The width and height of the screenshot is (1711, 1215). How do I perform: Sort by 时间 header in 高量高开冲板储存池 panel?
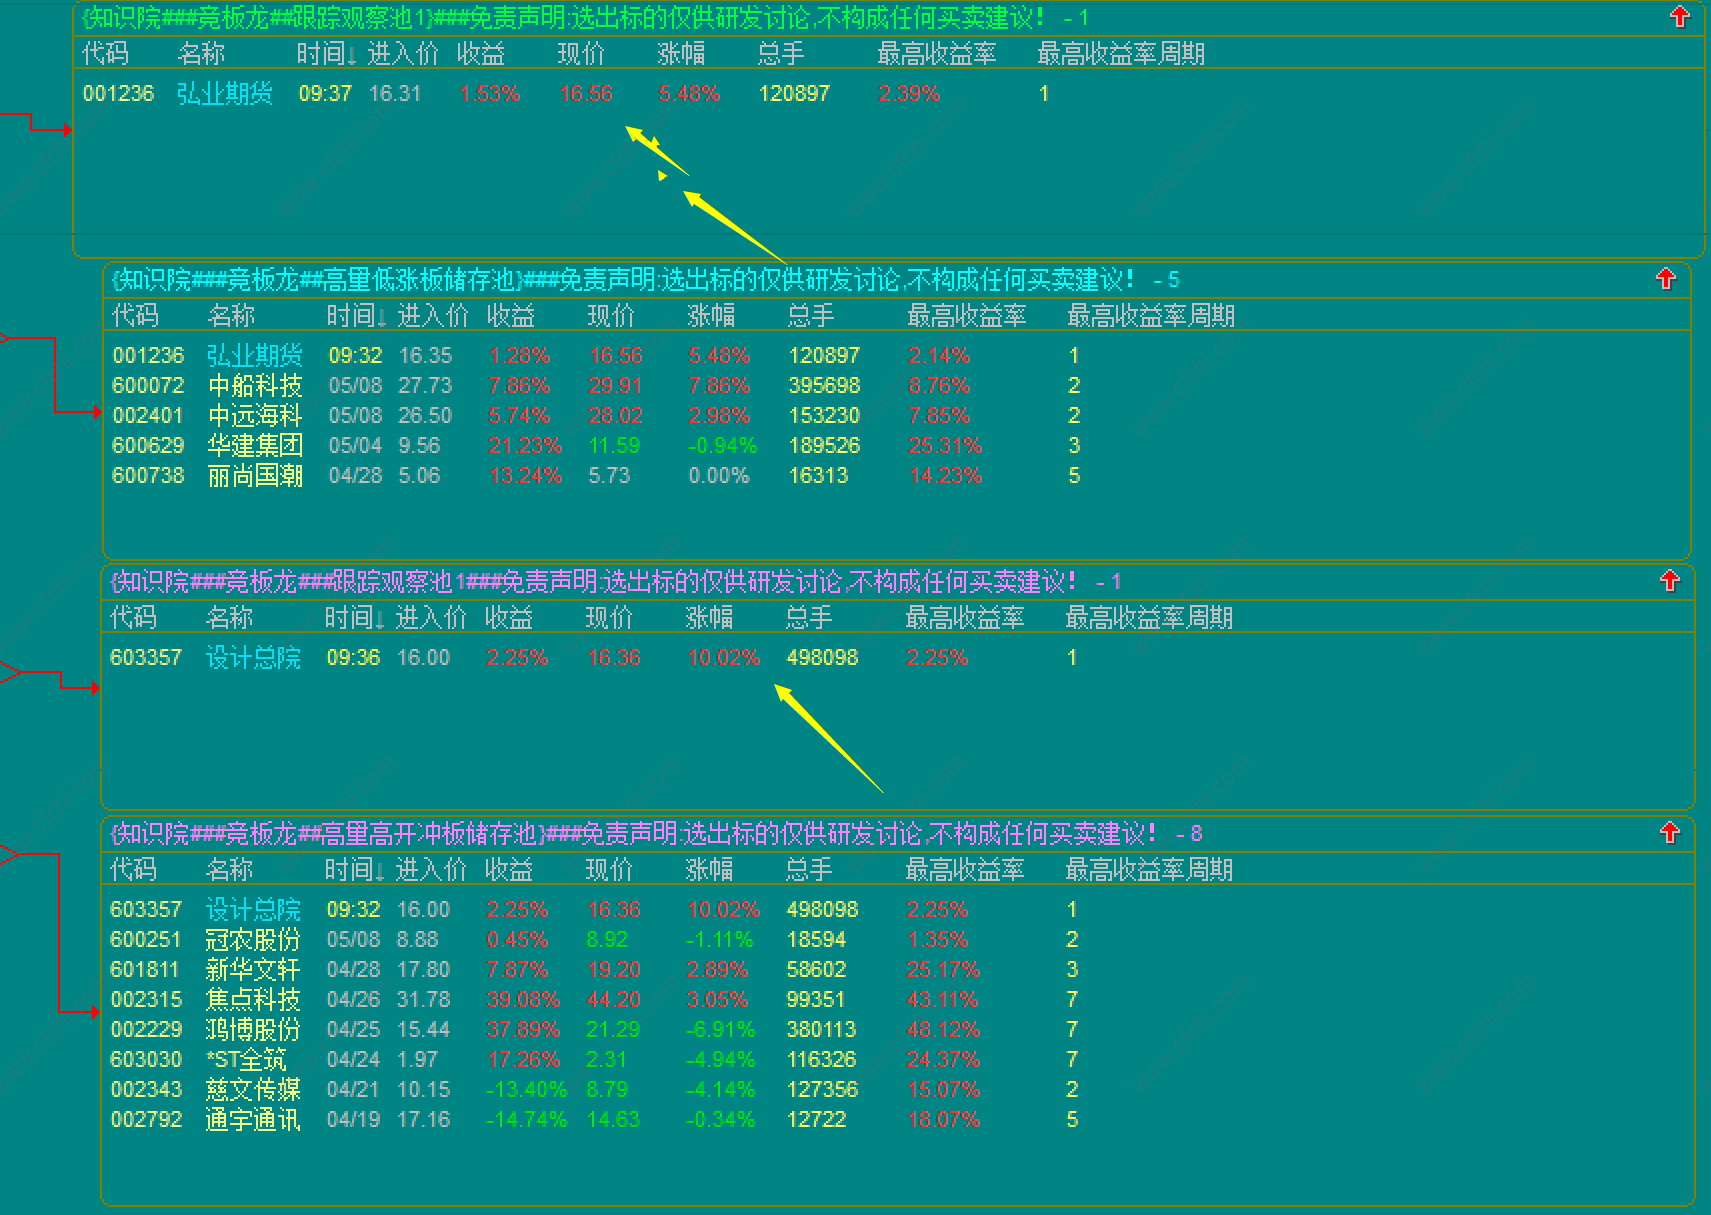click(354, 870)
